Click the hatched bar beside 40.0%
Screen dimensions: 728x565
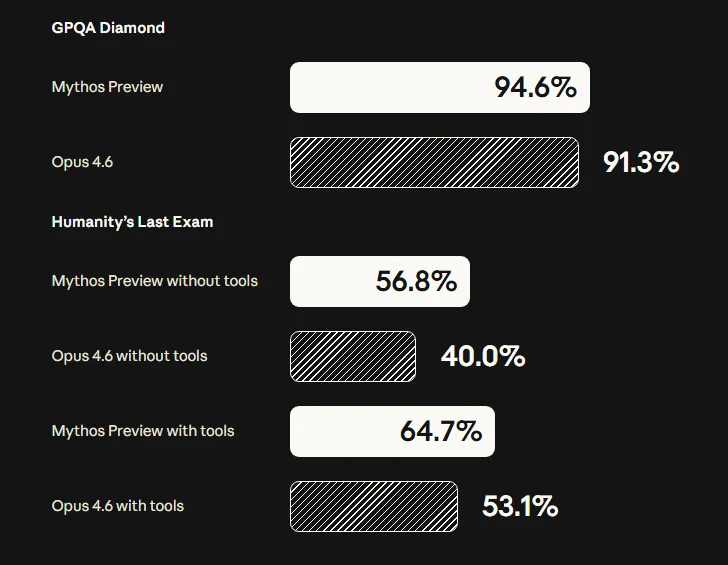(x=353, y=357)
